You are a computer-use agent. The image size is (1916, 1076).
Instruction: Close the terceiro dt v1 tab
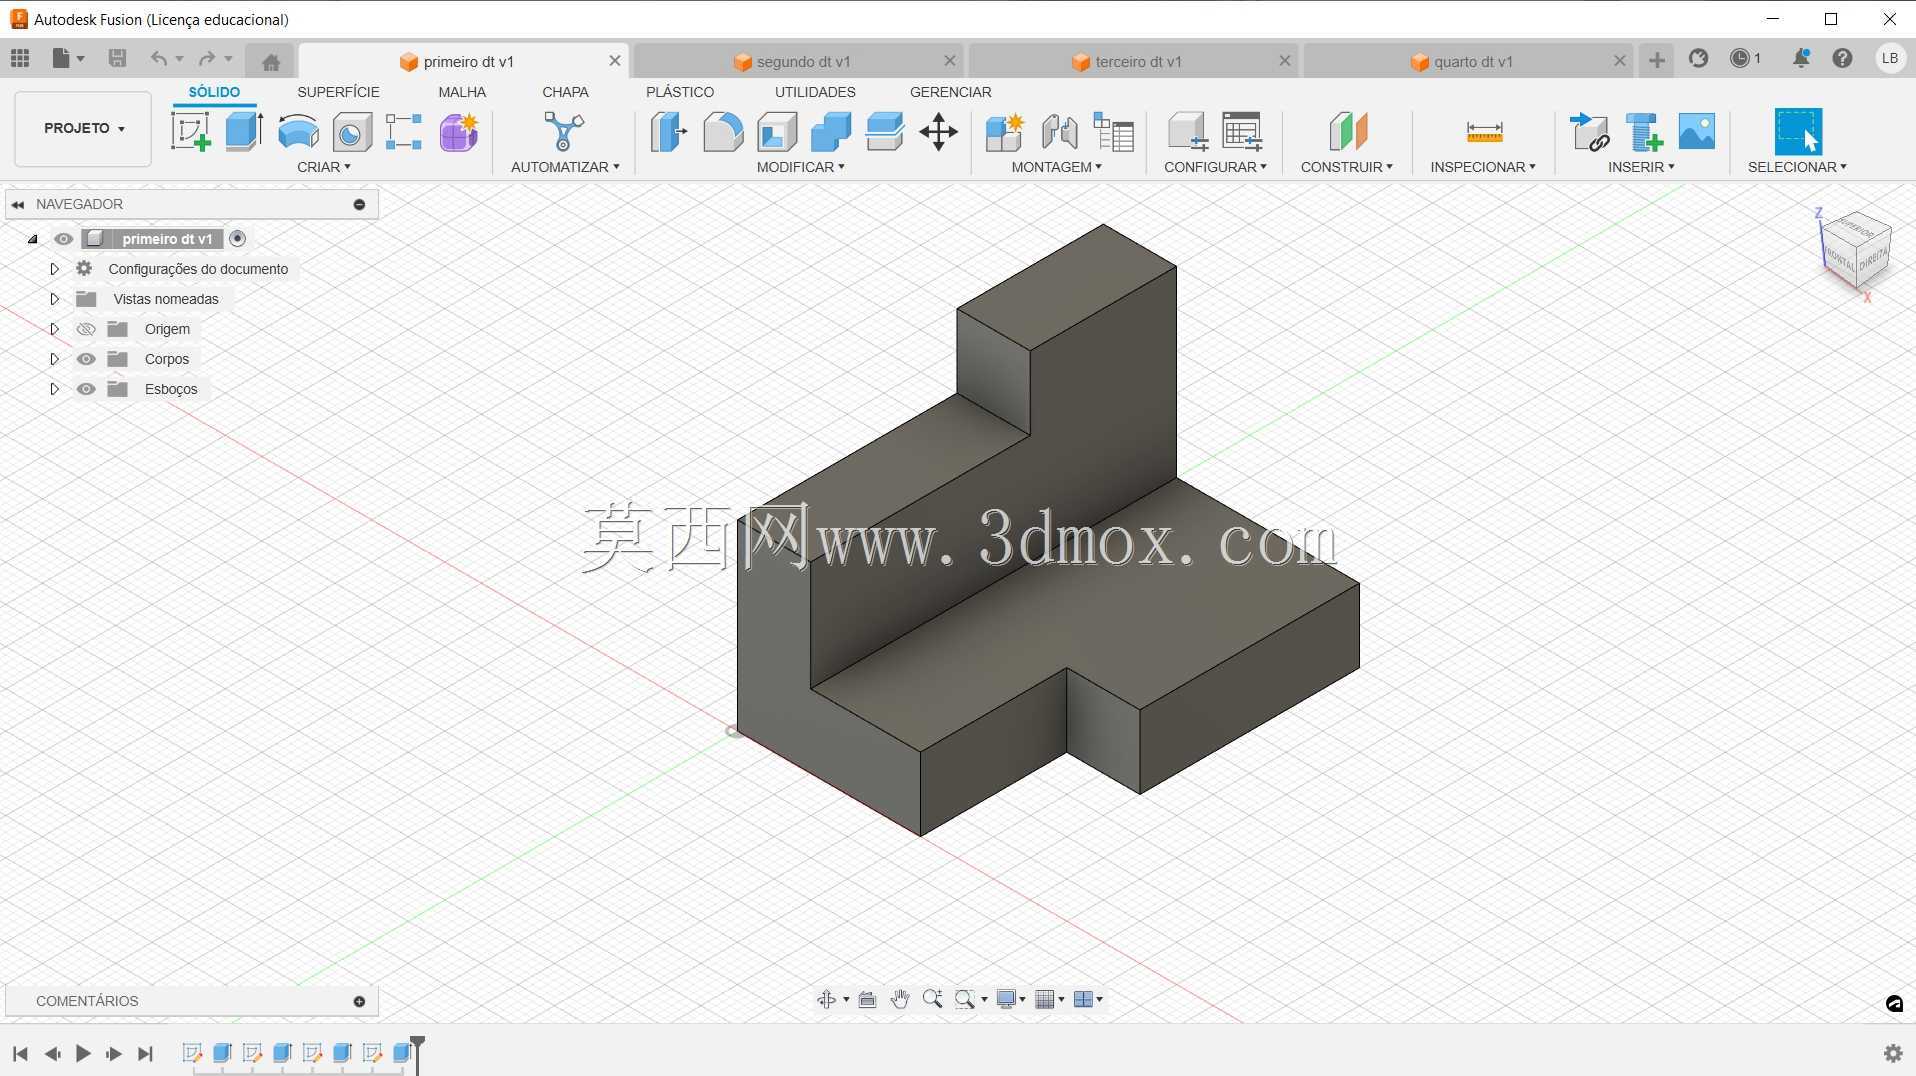click(1285, 61)
